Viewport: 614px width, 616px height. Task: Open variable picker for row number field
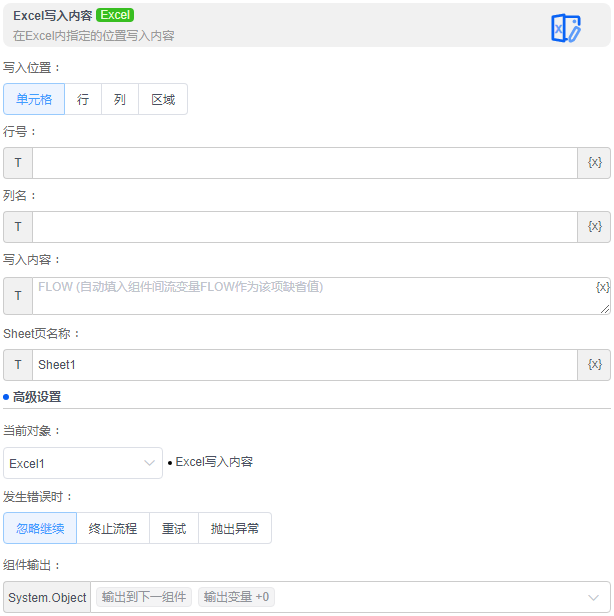click(x=594, y=163)
